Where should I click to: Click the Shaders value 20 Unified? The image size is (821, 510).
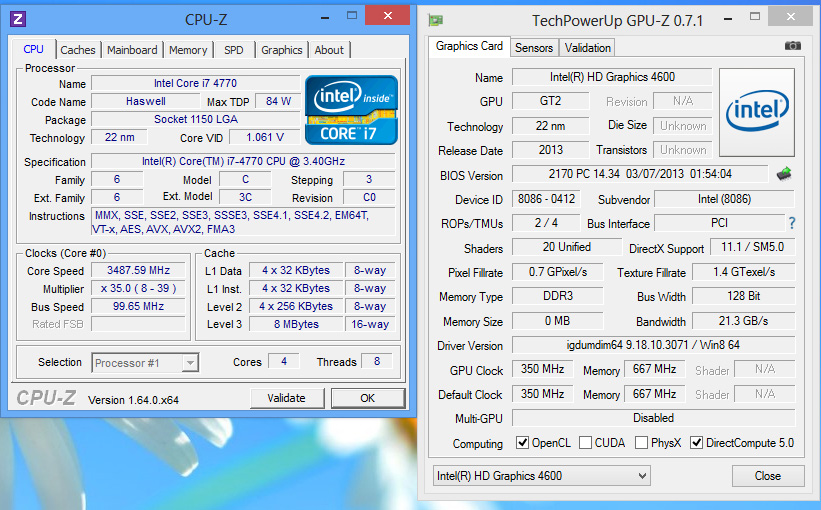click(567, 247)
